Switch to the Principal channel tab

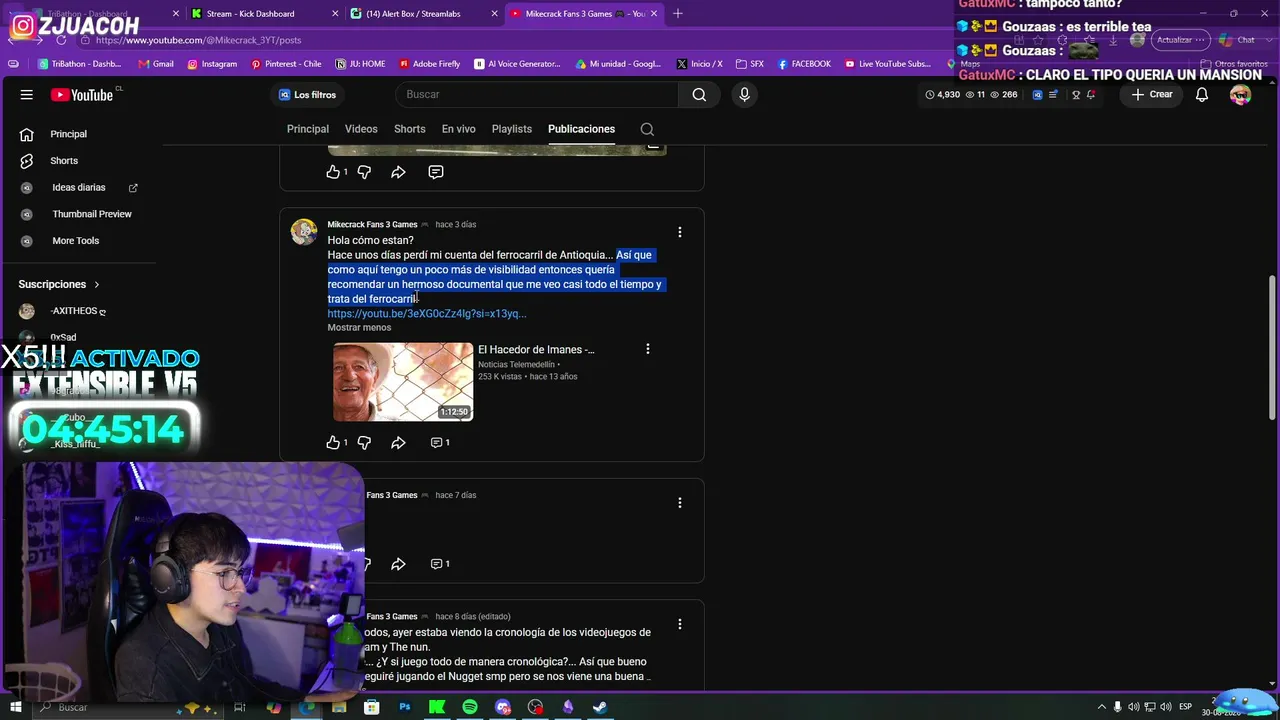click(308, 129)
